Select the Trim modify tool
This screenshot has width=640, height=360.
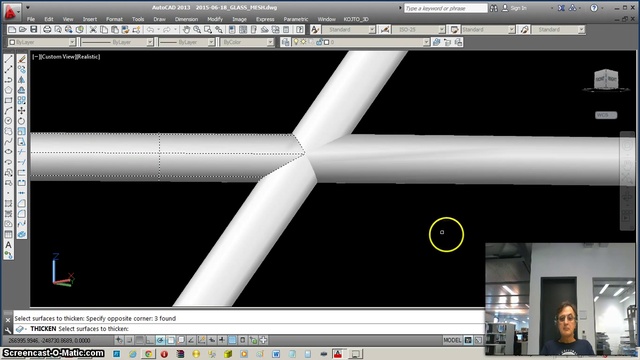[x=22, y=151]
